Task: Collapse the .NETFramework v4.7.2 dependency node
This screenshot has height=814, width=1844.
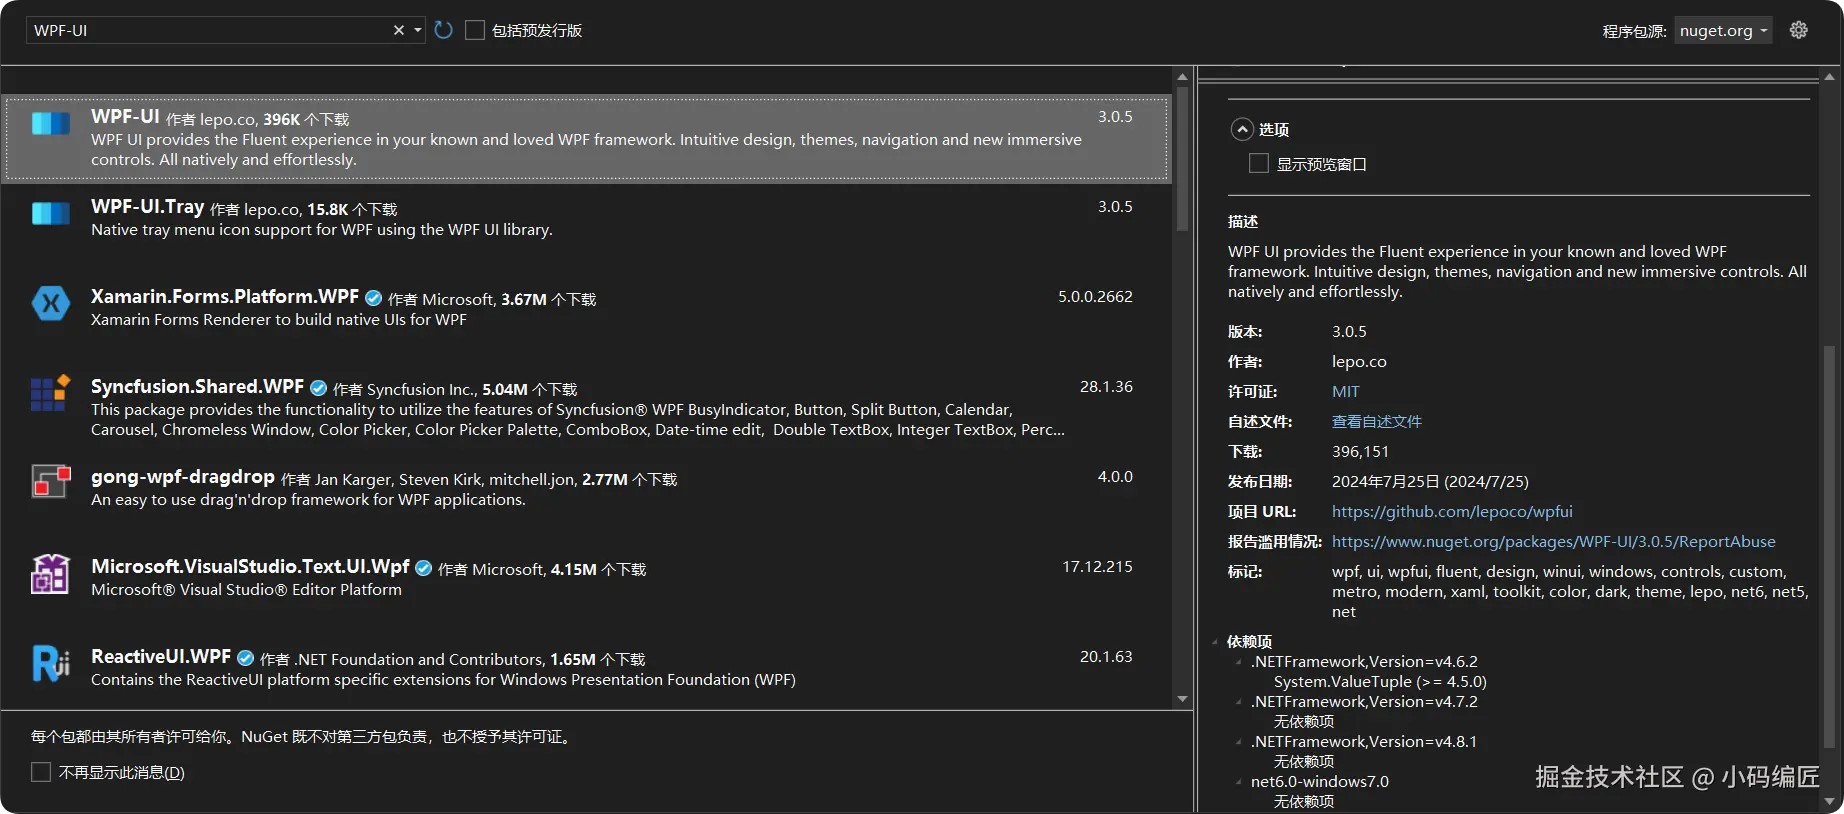Action: coord(1239,702)
